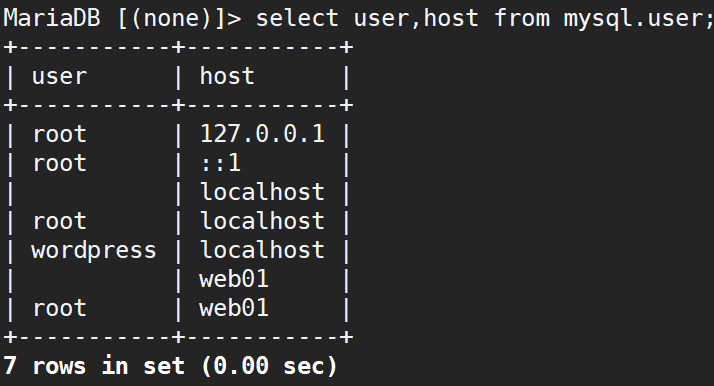Click root user in the localhost row
The image size is (714, 386).
pyautogui.click(x=59, y=222)
